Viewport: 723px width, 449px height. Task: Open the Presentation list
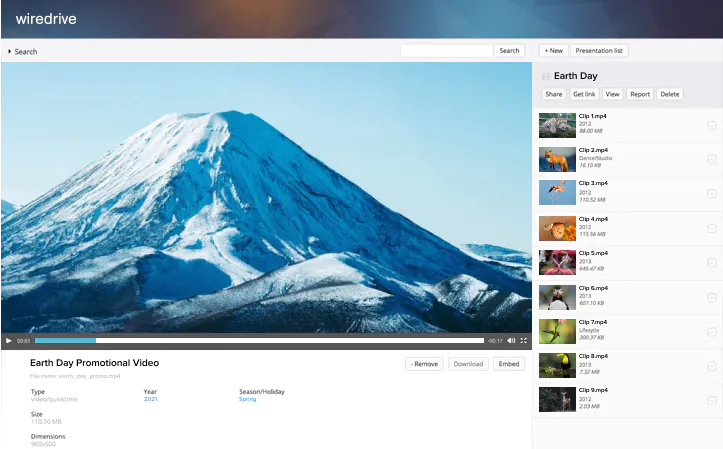point(600,50)
